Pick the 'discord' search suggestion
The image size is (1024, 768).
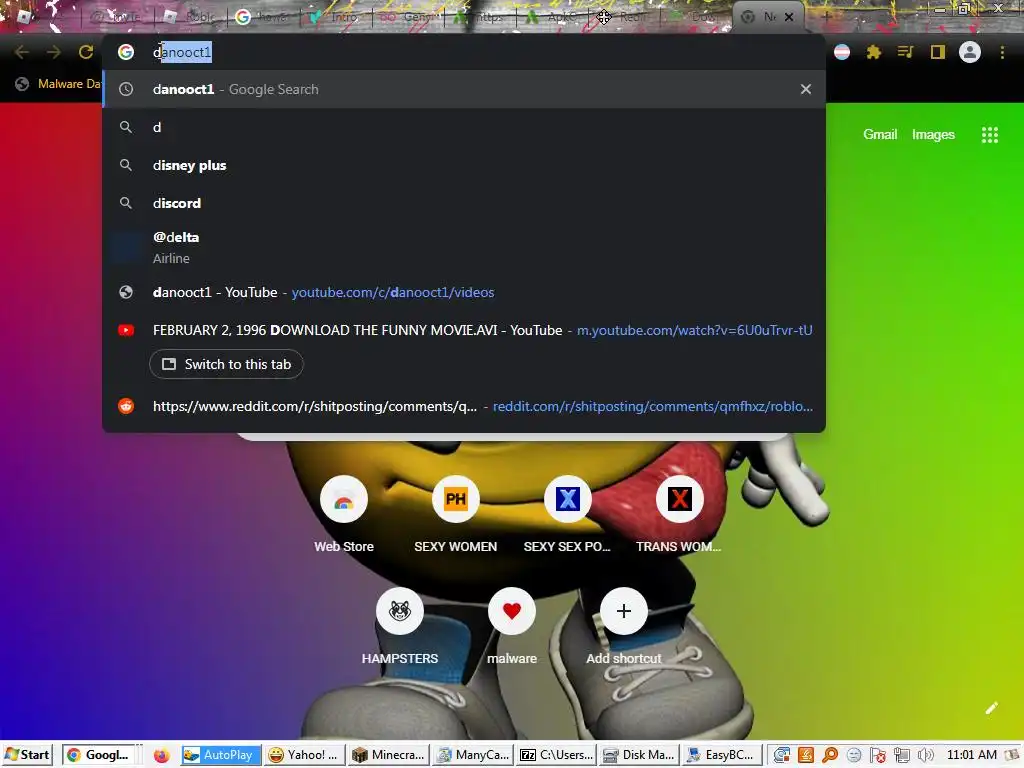464,203
